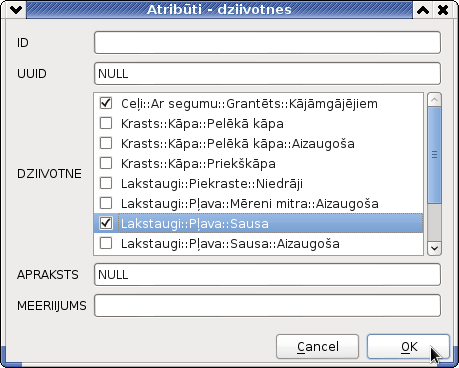Close the Atribūti dialog window
The height and width of the screenshot is (368, 459).
(443, 10)
